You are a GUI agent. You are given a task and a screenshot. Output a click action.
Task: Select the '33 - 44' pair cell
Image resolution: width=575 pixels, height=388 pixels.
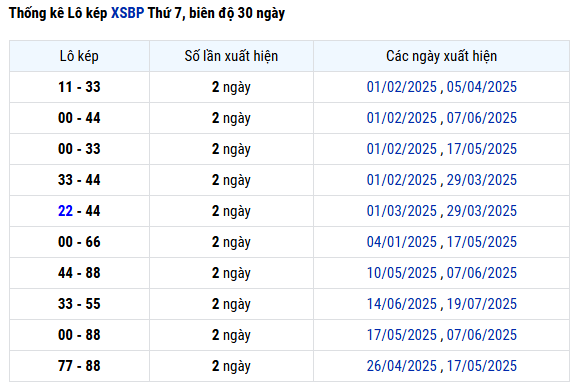[79, 180]
